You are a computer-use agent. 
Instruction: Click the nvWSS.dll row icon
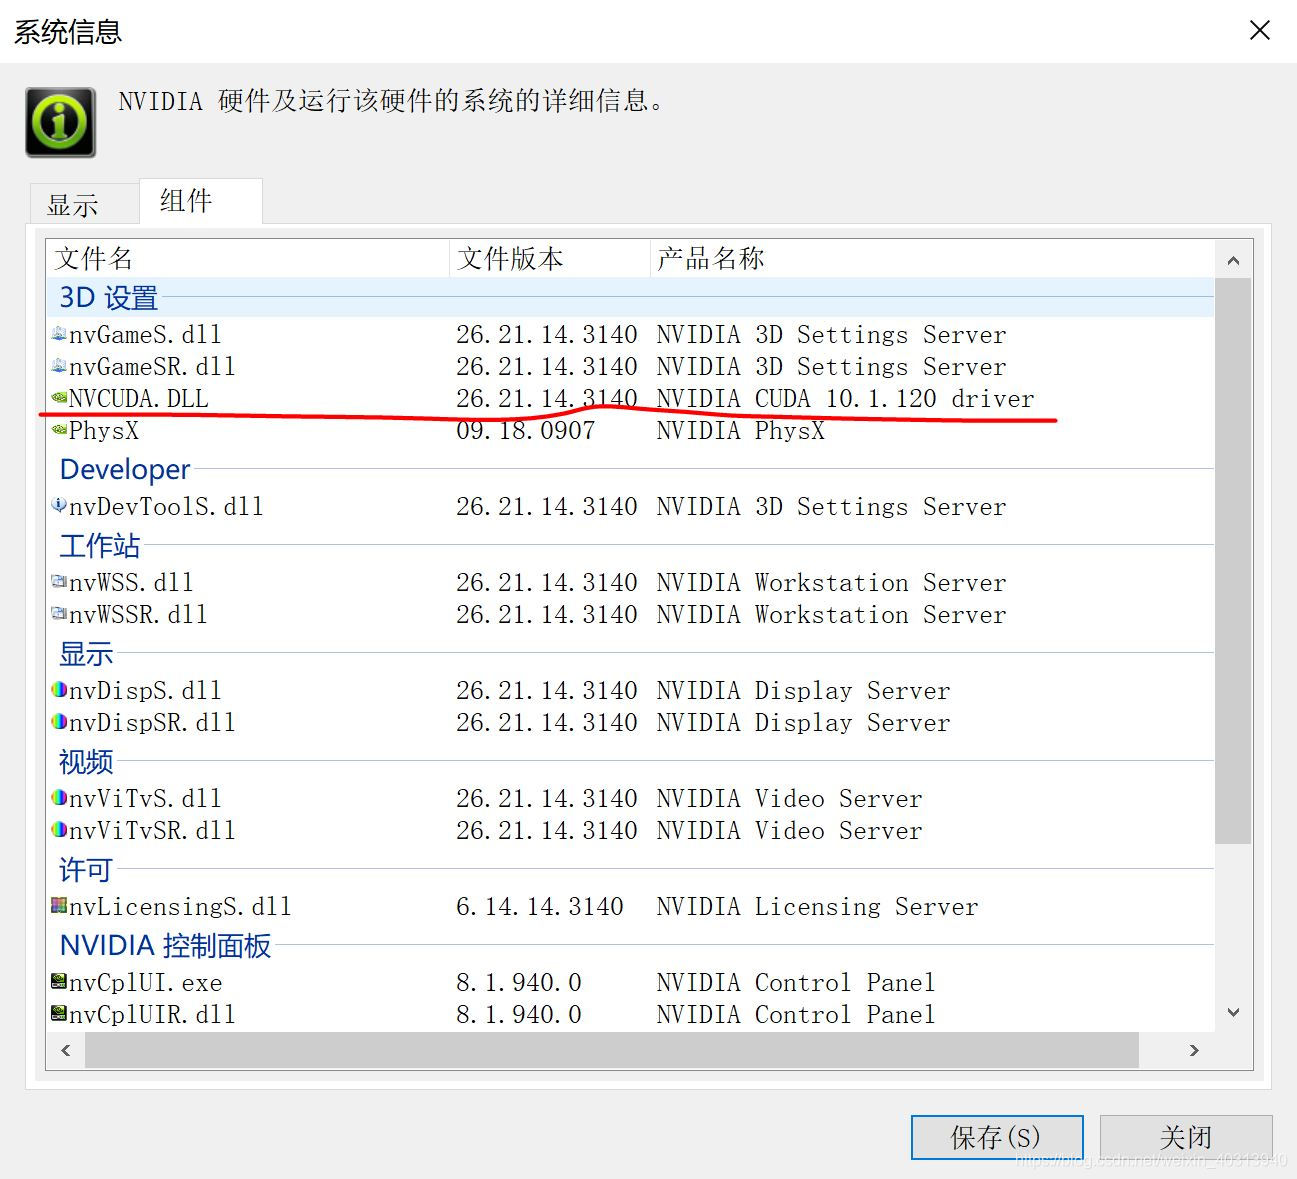tap(59, 581)
